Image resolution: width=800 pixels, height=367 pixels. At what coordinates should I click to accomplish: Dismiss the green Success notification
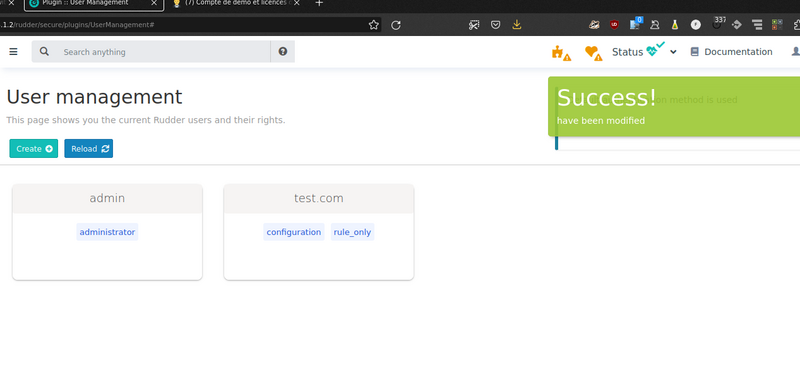(674, 106)
